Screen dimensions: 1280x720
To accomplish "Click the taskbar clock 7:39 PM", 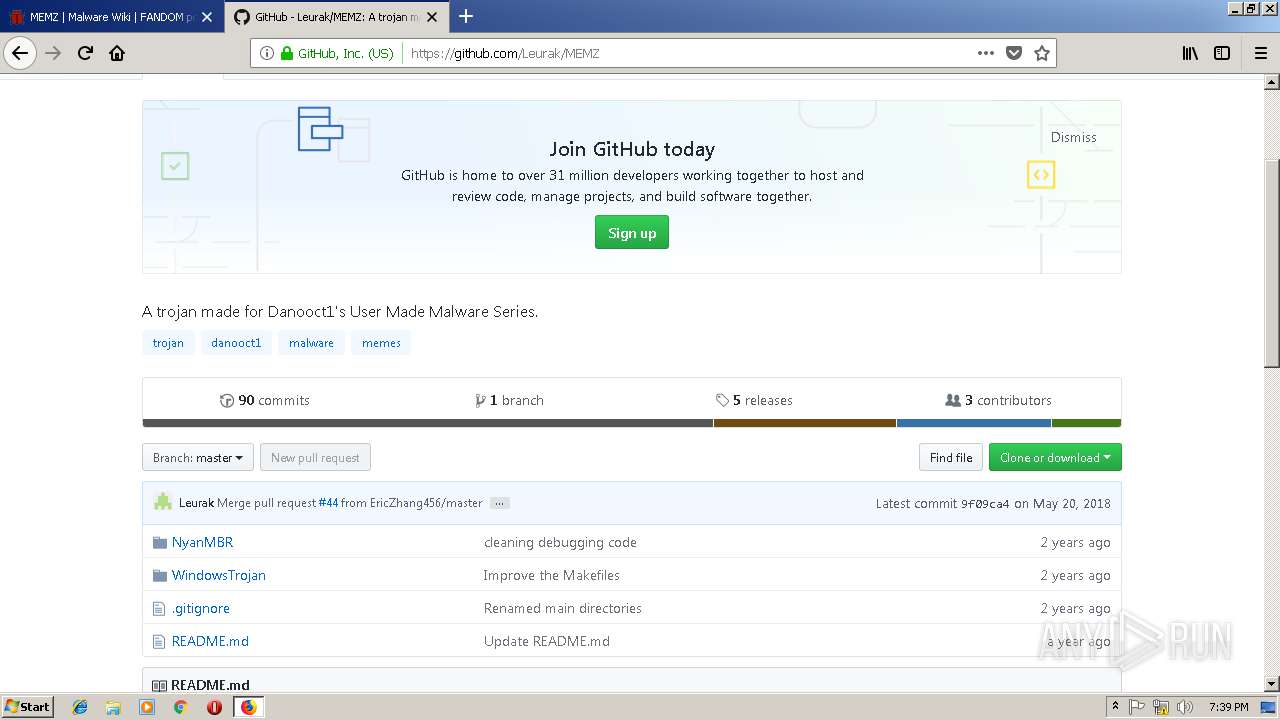I will 1228,707.
